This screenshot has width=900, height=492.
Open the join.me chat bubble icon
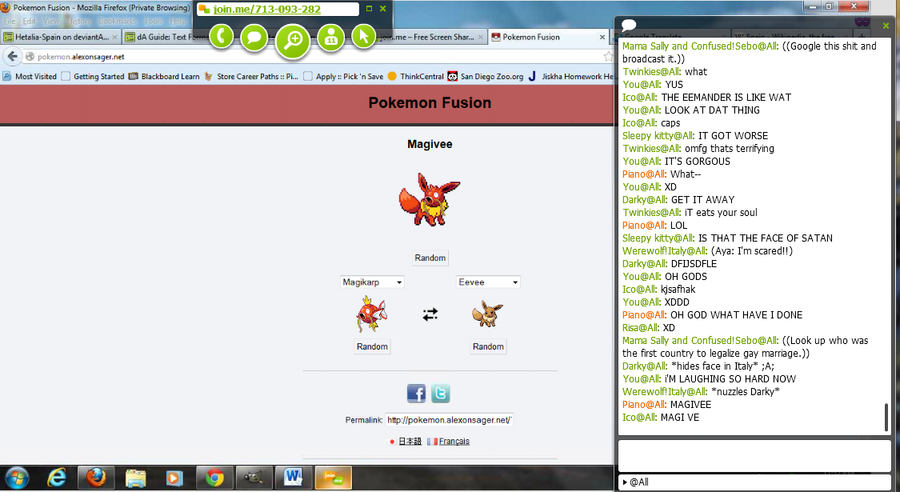coord(254,38)
